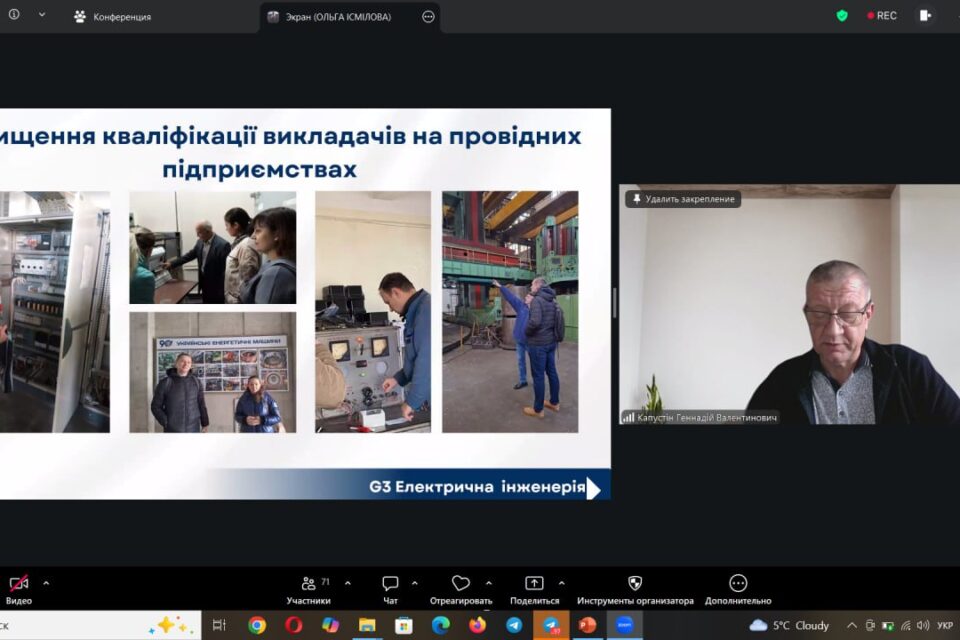
Task: Open more options on the Экран tab
Action: pyautogui.click(x=429, y=17)
